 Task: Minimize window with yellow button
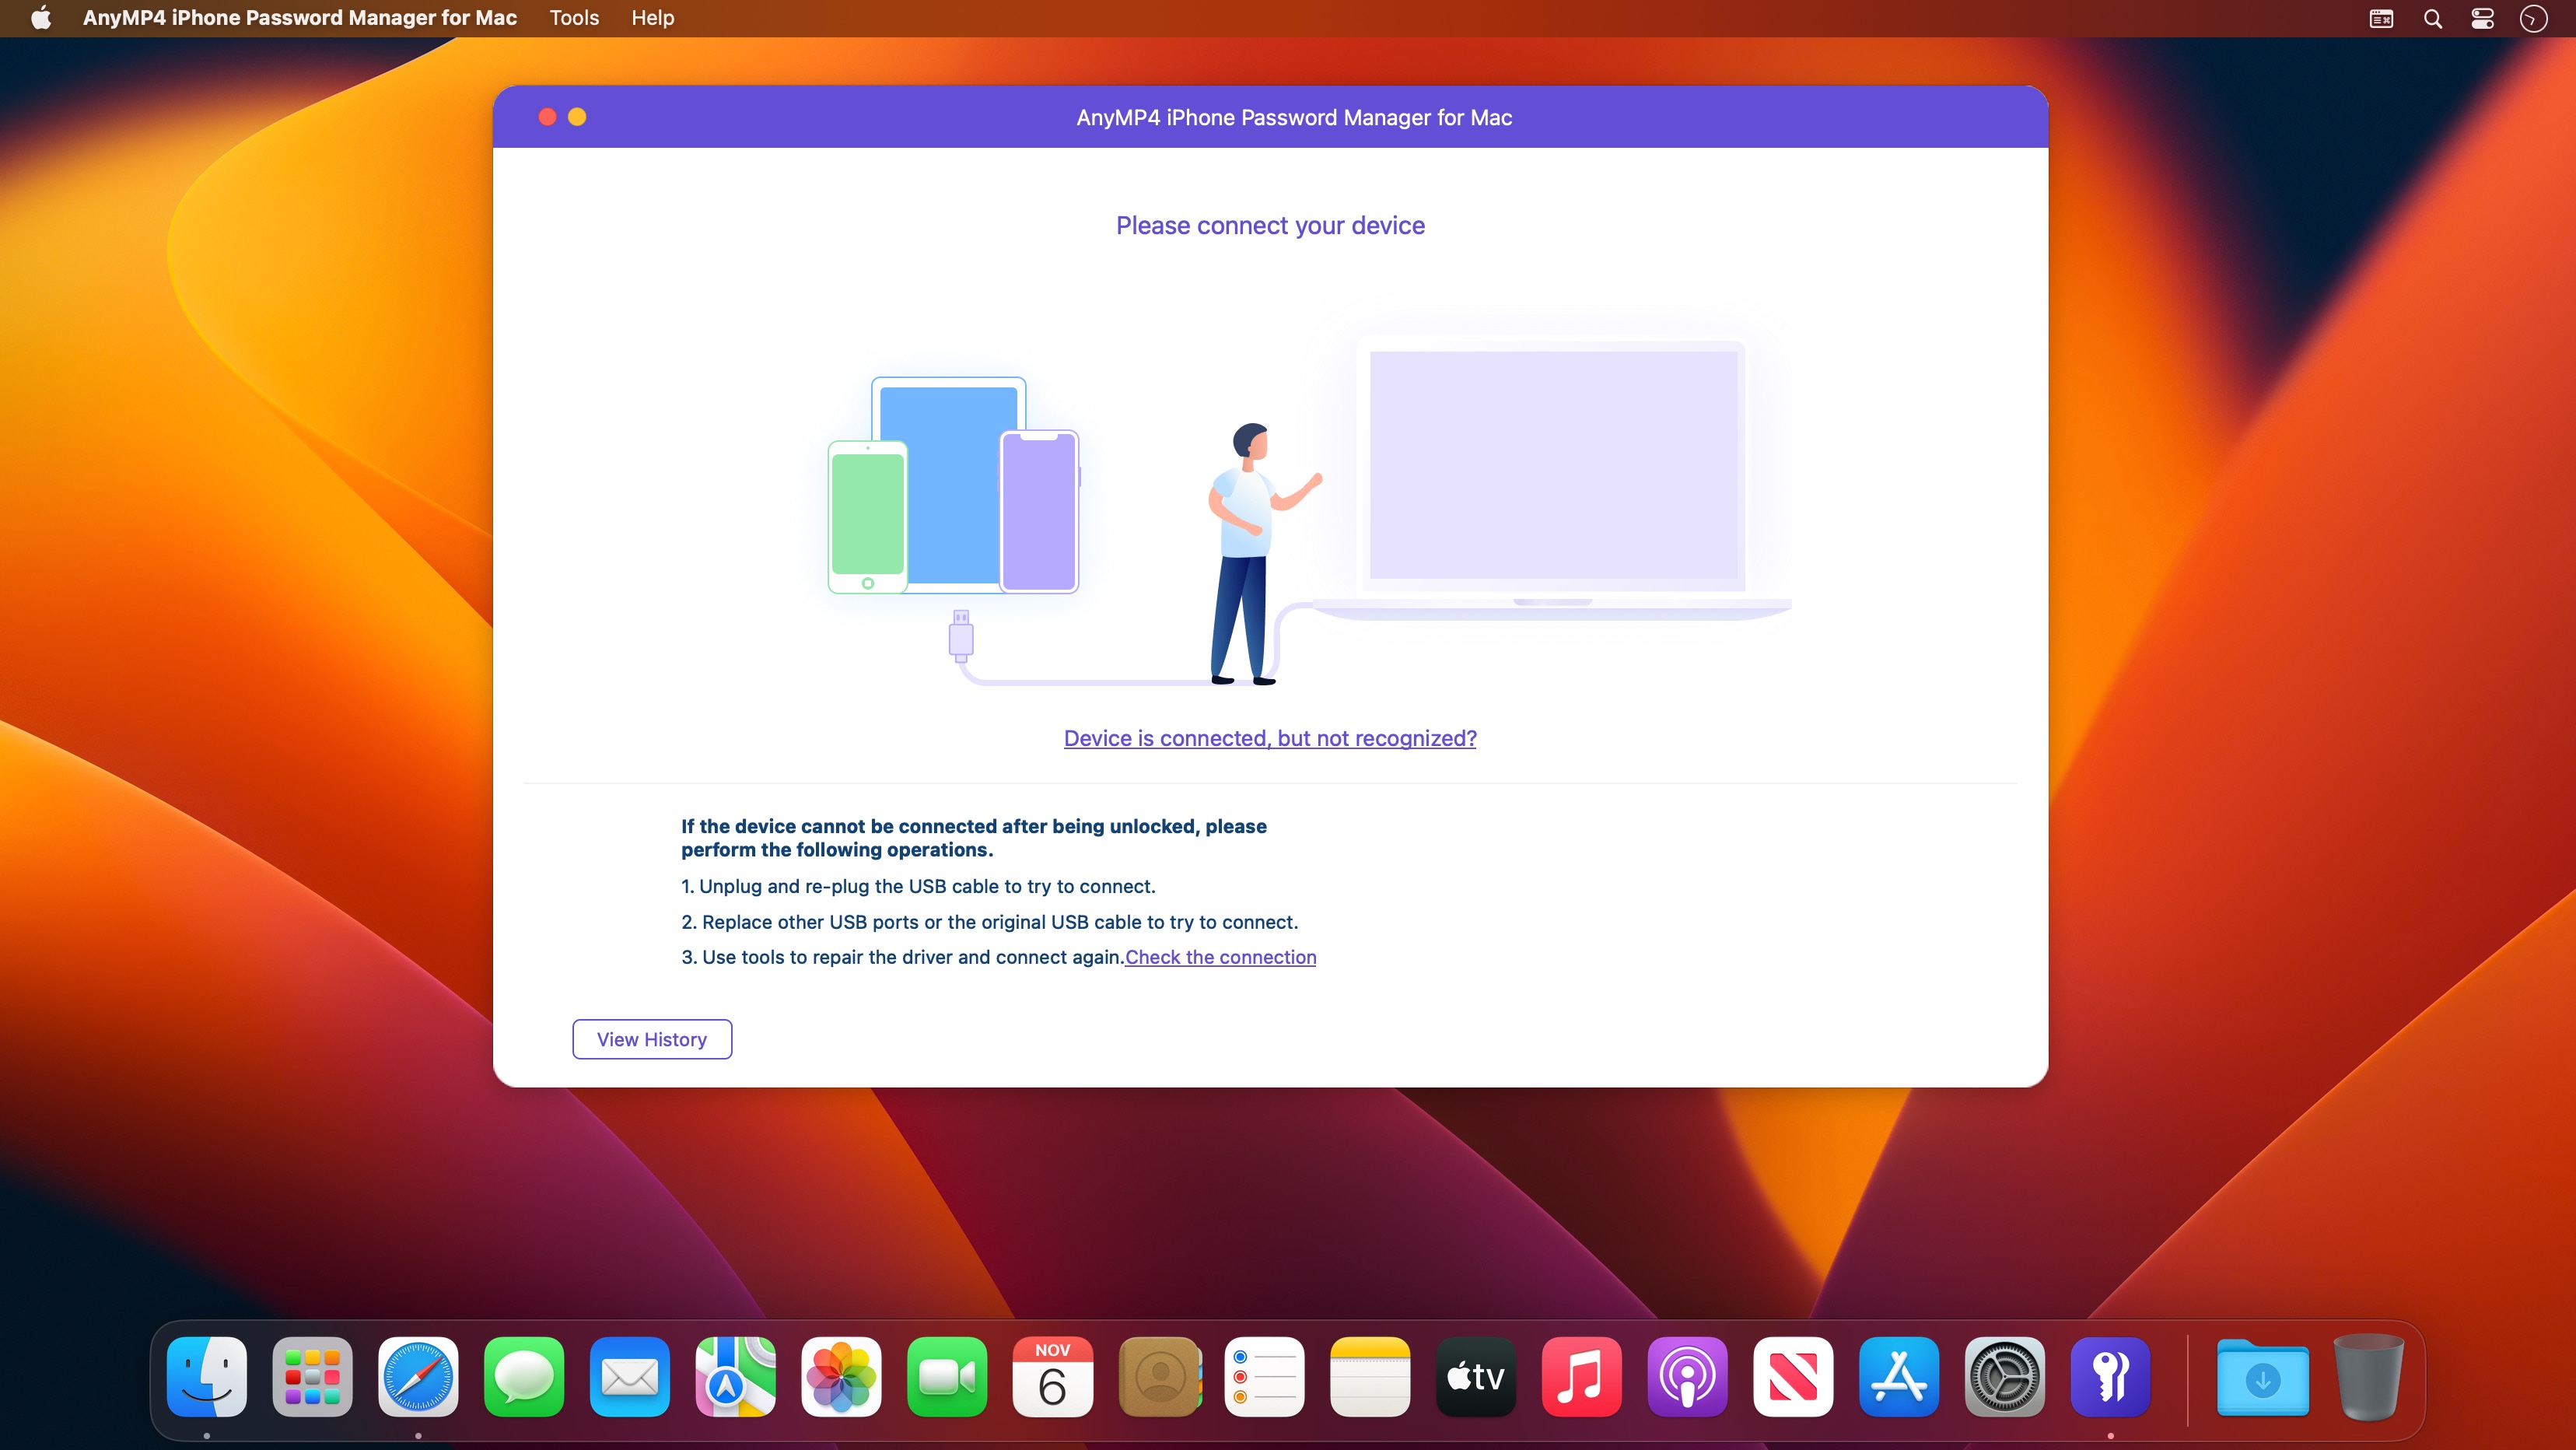coord(577,117)
